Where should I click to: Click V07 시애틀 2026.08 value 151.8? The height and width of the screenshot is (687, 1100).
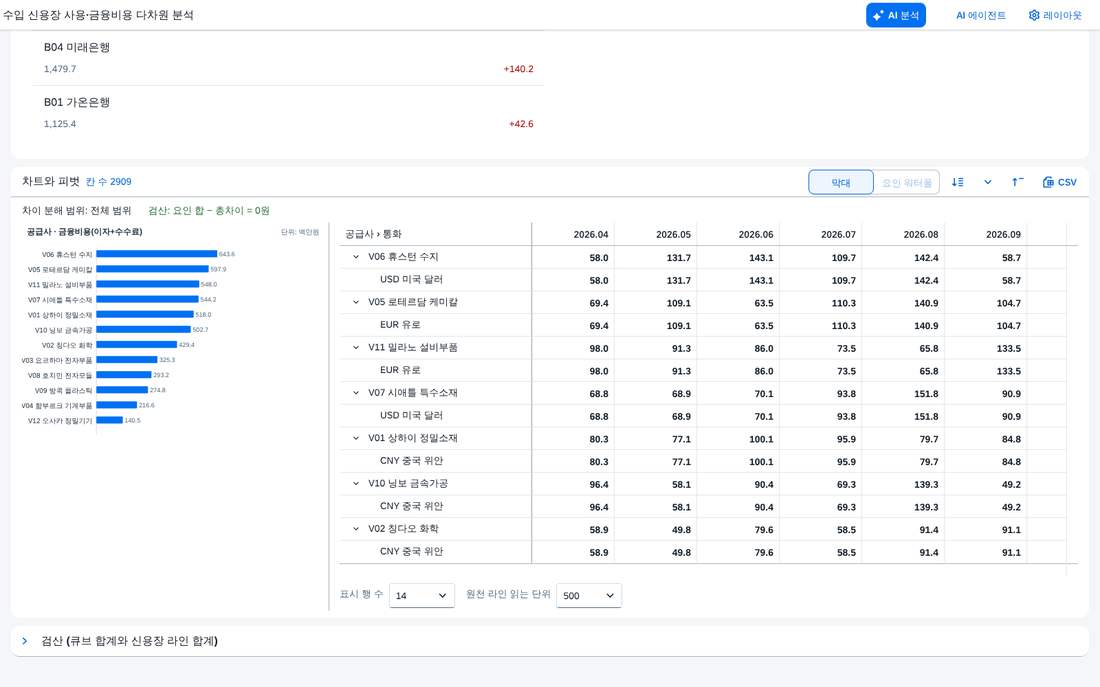pos(926,394)
